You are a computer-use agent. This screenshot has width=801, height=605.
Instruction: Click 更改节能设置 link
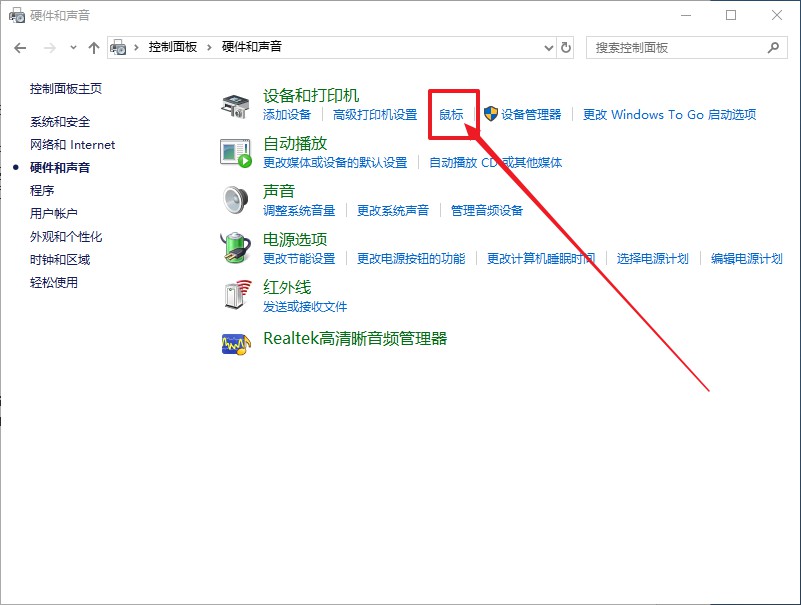click(x=299, y=259)
